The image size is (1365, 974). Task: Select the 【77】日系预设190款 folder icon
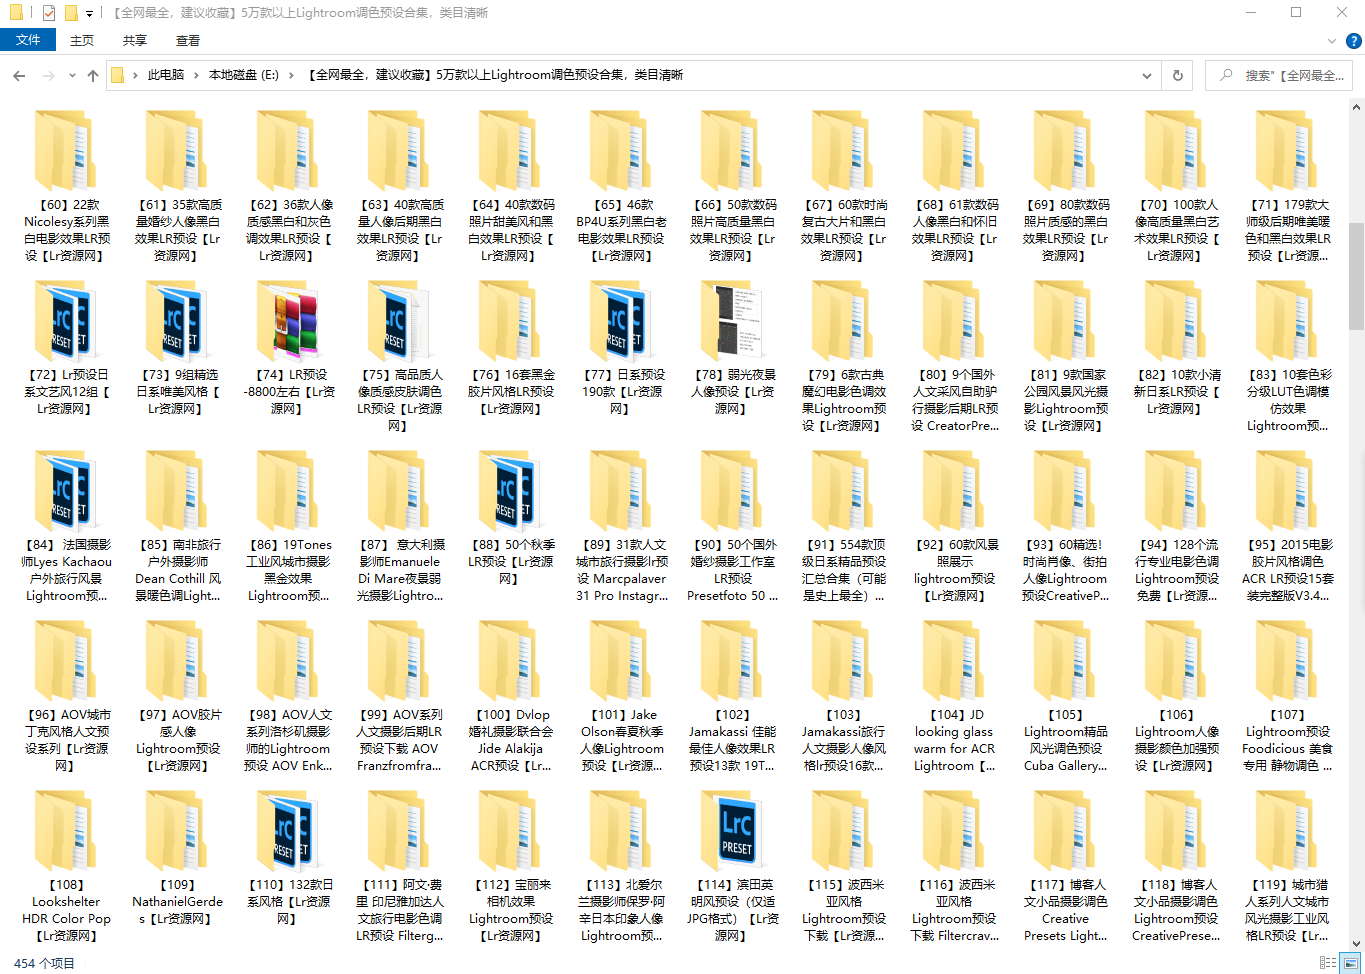[x=621, y=321]
